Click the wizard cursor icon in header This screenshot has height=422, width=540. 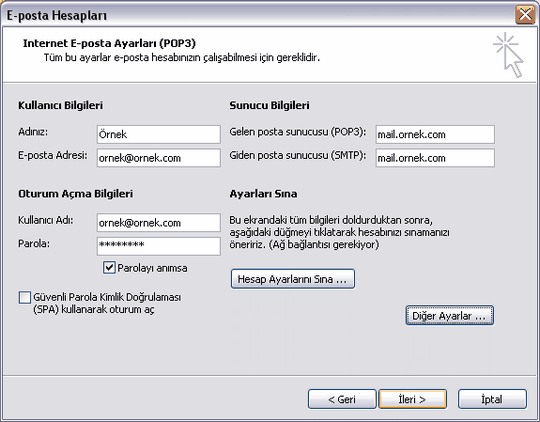click(508, 55)
